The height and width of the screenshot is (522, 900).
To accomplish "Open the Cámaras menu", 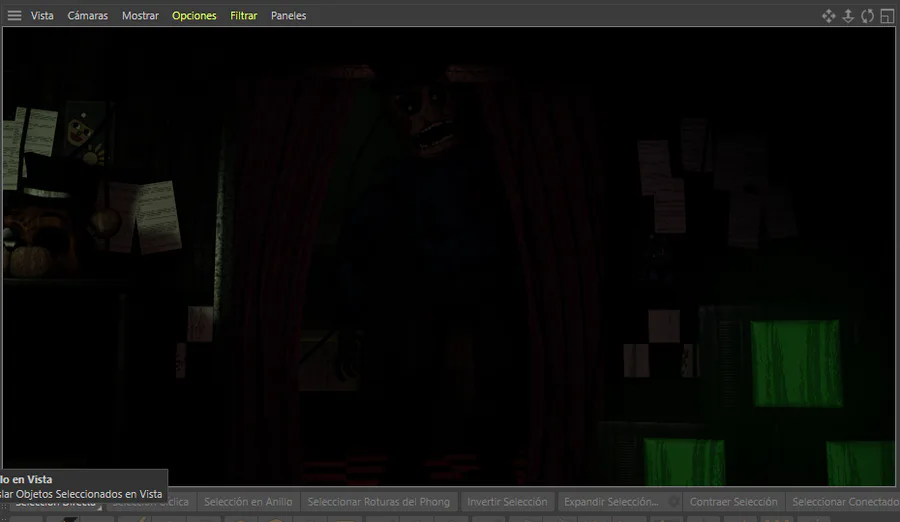I will coord(87,16).
